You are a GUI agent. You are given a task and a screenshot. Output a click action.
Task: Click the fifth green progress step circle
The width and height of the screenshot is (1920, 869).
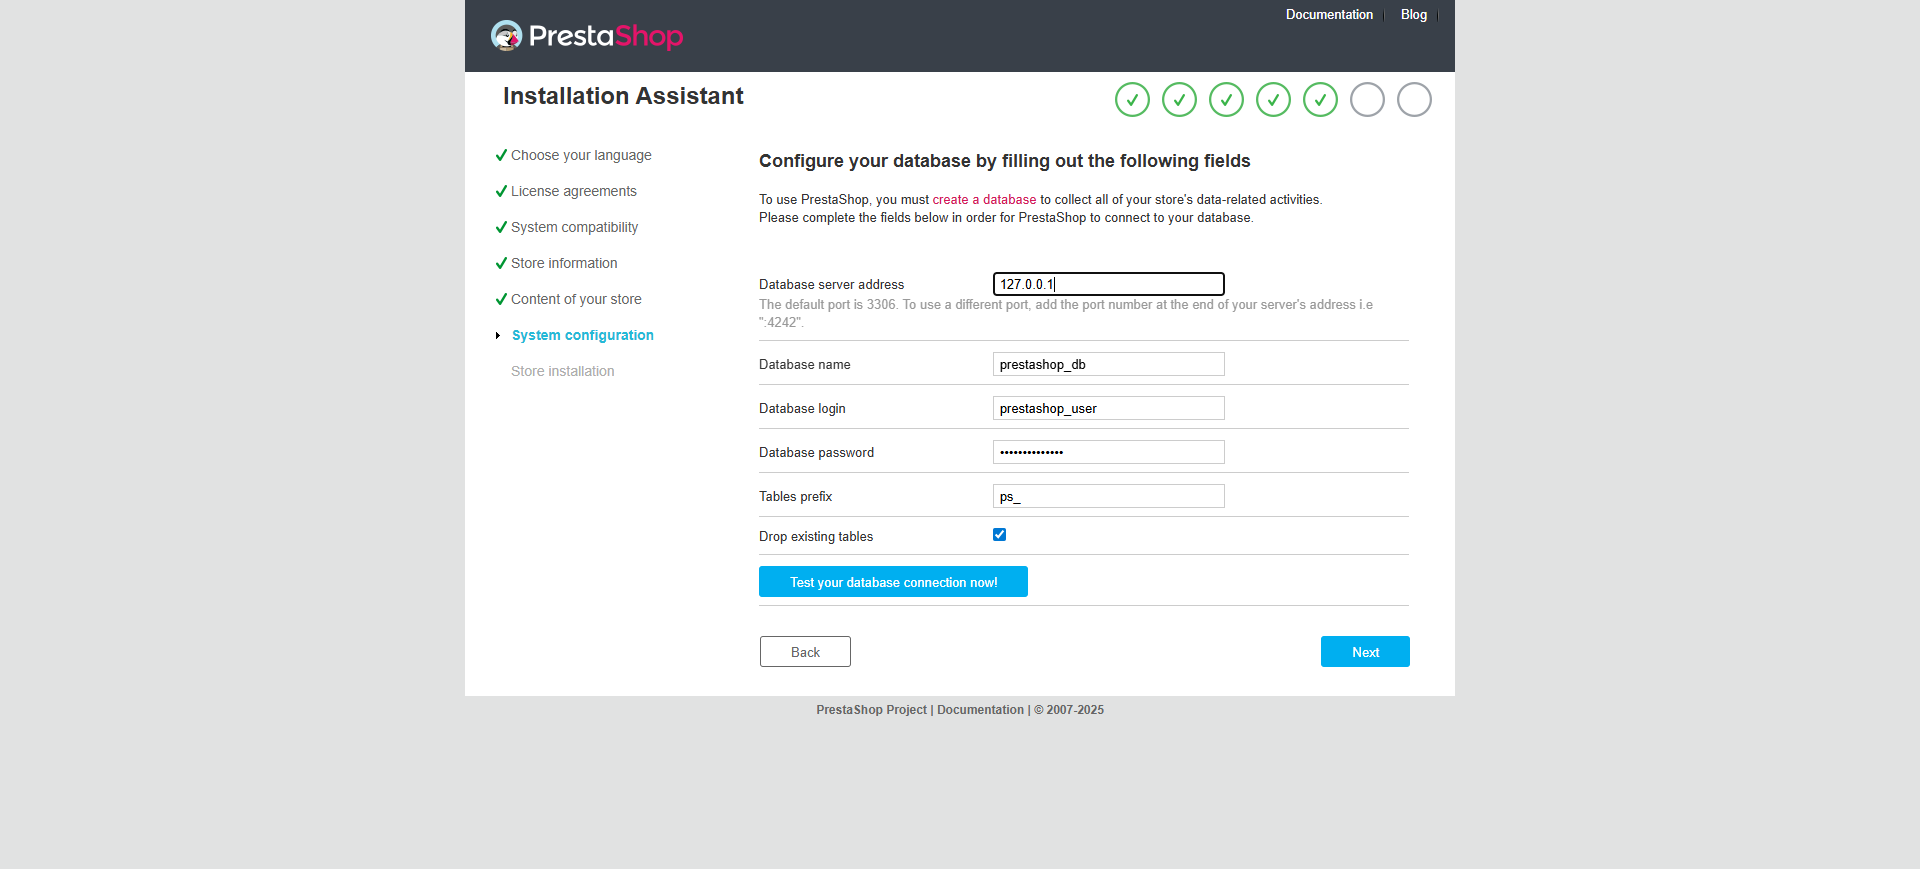(x=1320, y=100)
